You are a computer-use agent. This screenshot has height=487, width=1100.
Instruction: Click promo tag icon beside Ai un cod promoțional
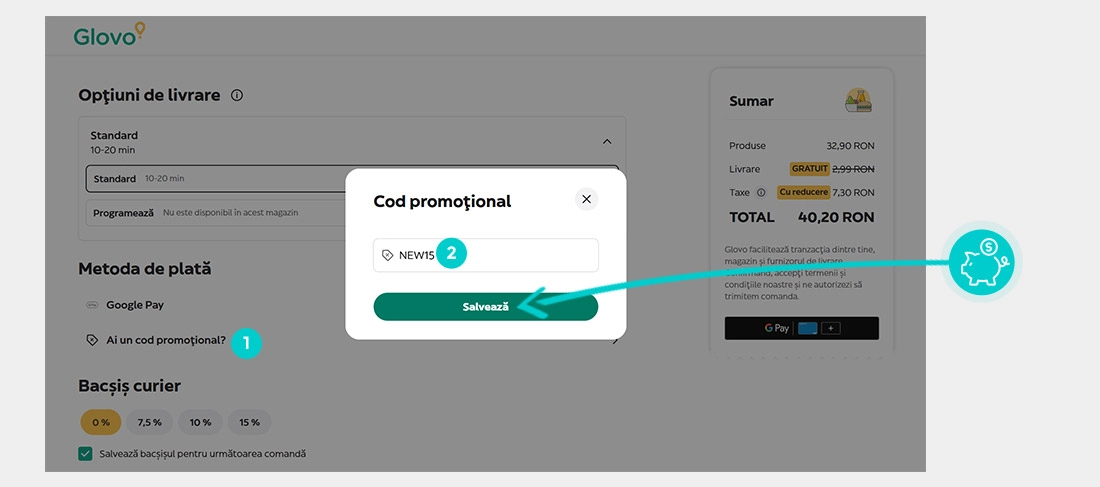tap(91, 340)
